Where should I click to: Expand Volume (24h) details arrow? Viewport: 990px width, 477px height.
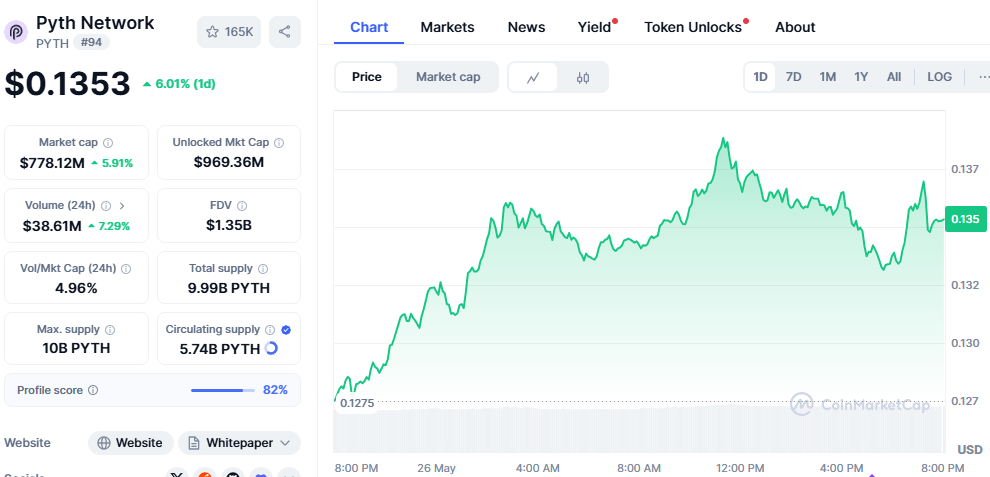tap(122, 205)
